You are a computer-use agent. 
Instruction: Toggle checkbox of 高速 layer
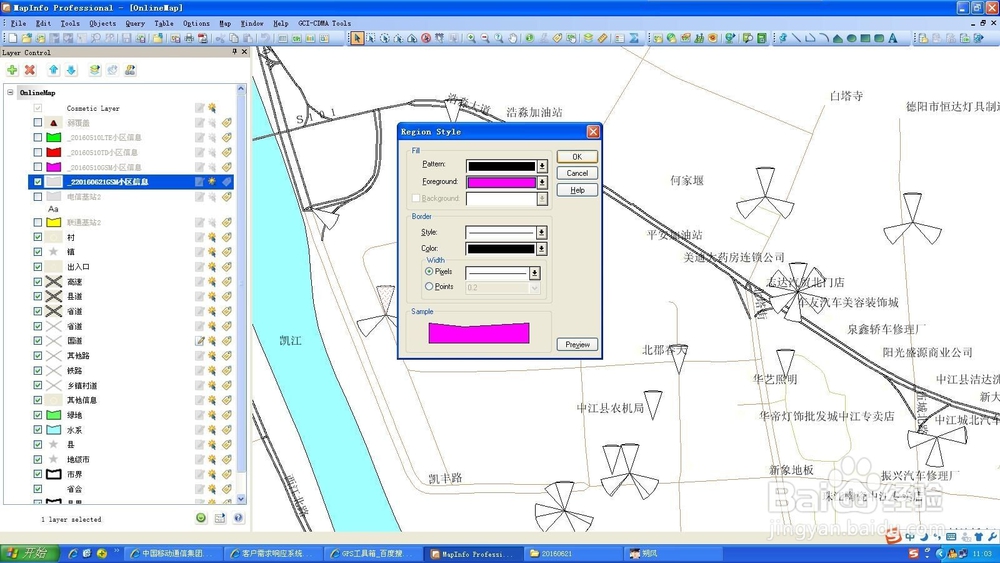(x=38, y=282)
